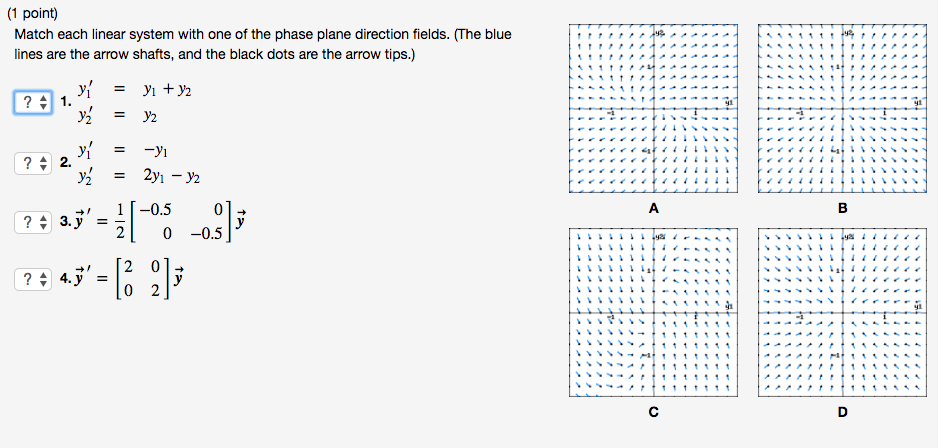Click direction field plot B
The height and width of the screenshot is (448, 938).
point(842,108)
